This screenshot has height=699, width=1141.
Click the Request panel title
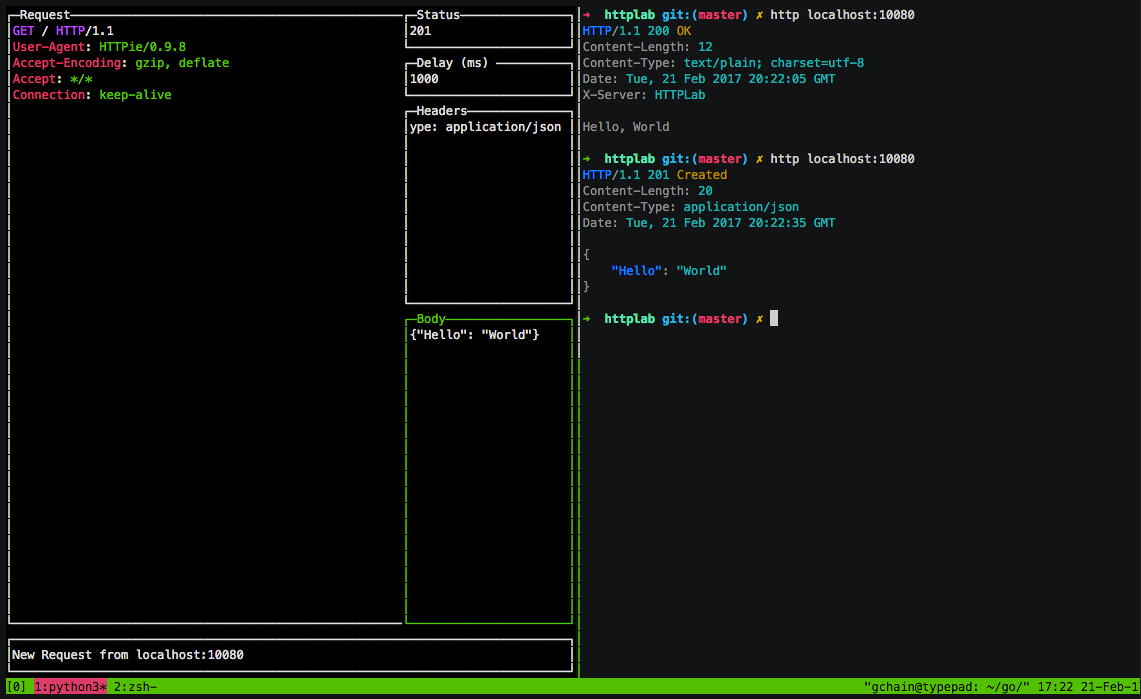point(45,15)
